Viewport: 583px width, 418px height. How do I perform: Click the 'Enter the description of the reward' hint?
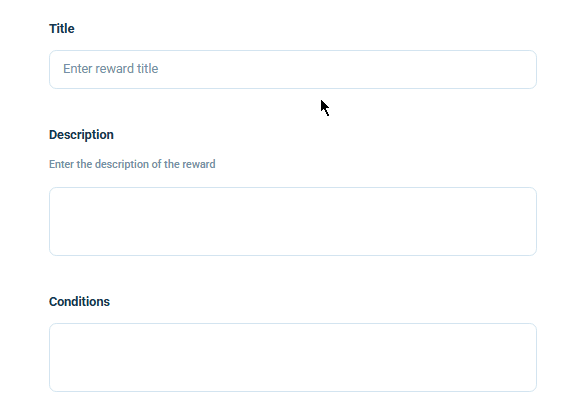click(x=132, y=164)
